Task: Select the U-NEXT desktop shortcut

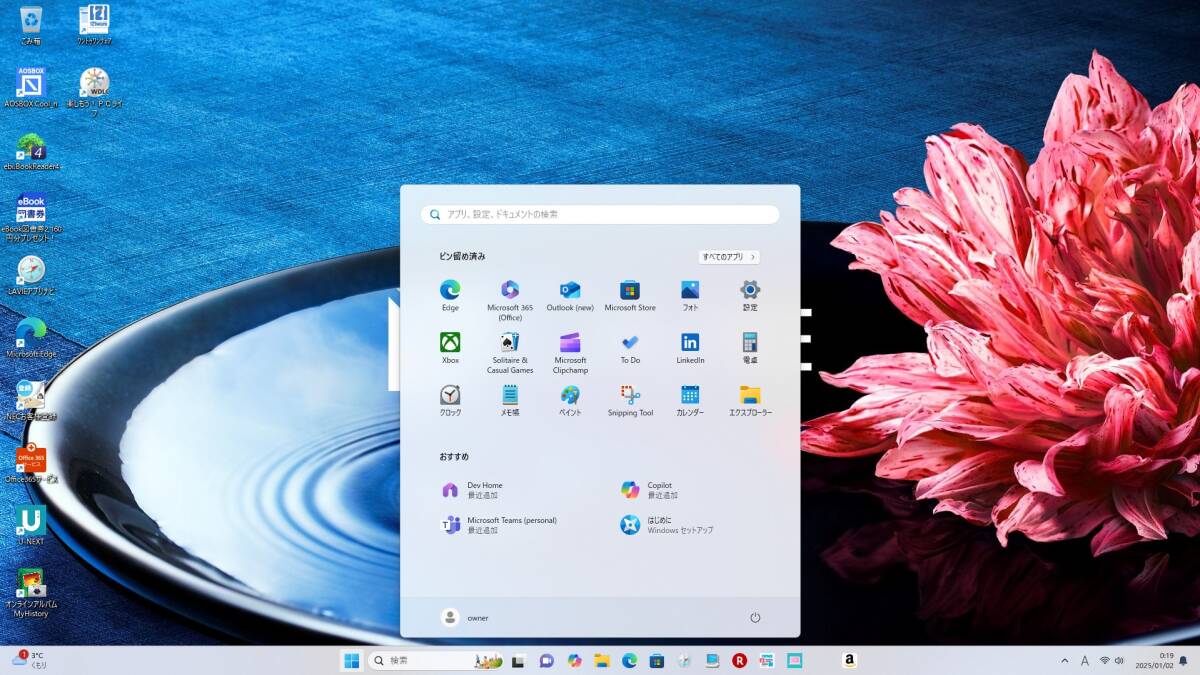Action: 31,526
